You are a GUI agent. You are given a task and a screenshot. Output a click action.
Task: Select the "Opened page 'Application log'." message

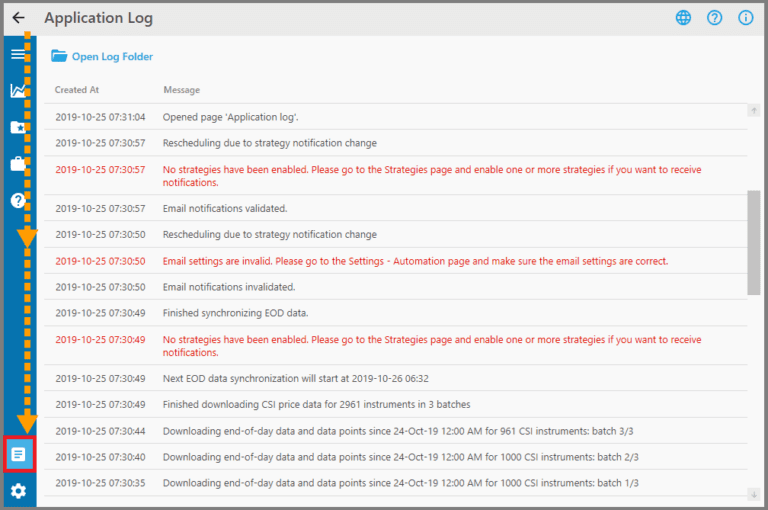pos(230,117)
